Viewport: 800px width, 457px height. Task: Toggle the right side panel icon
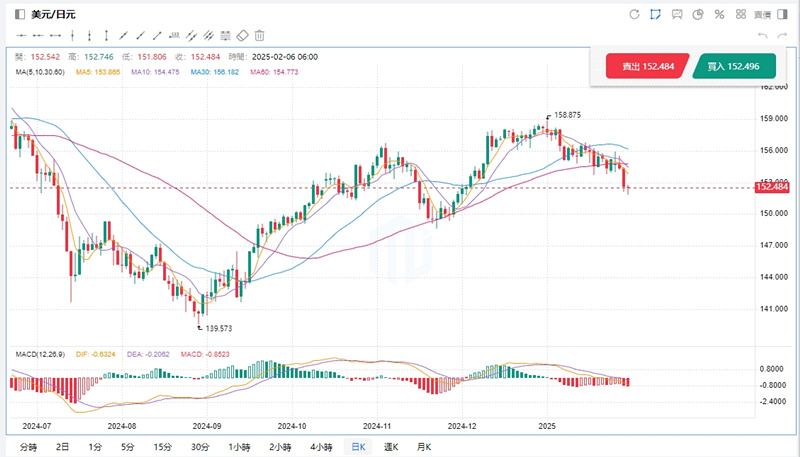[783, 14]
